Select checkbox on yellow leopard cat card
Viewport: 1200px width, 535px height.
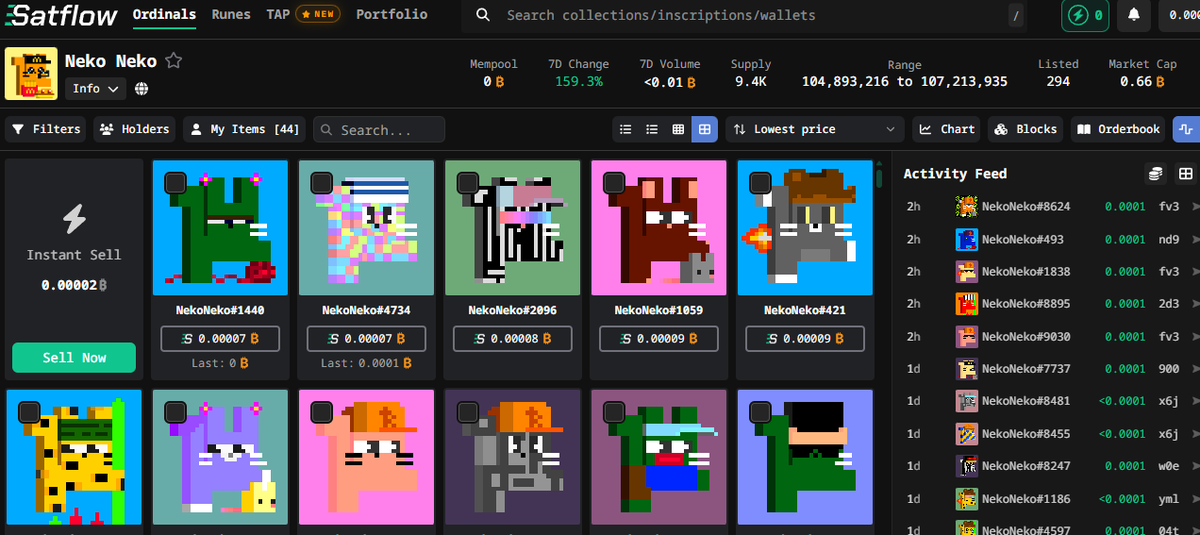pos(29,412)
